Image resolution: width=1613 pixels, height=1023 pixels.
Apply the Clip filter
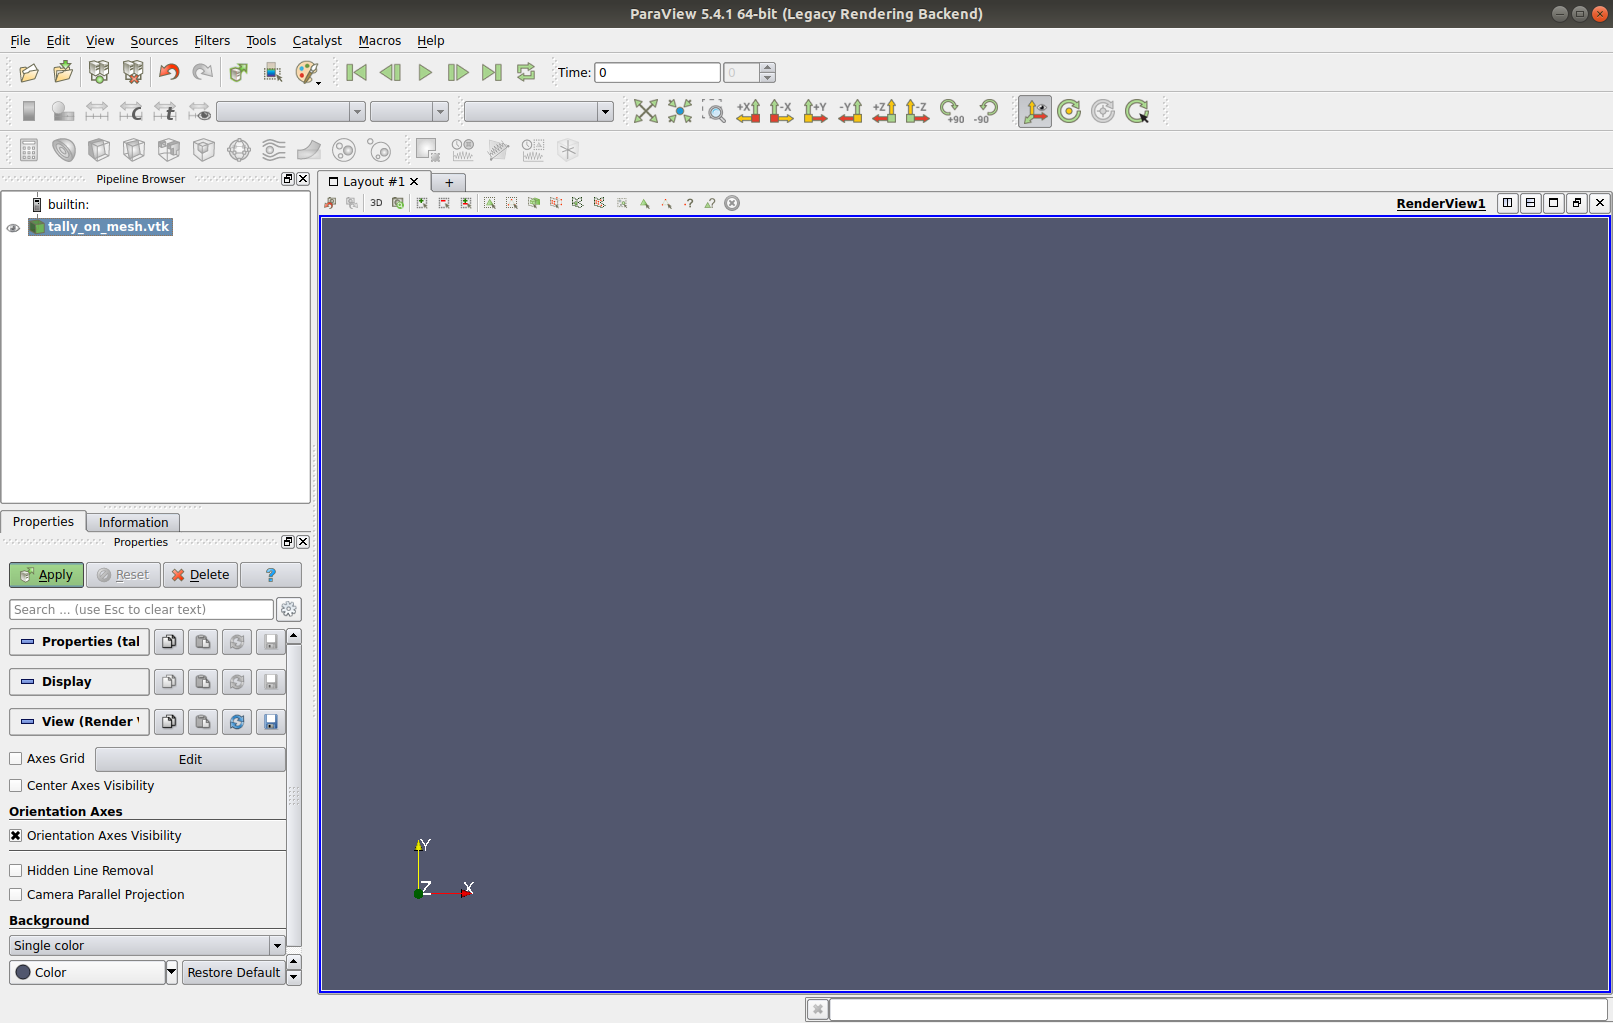99,150
